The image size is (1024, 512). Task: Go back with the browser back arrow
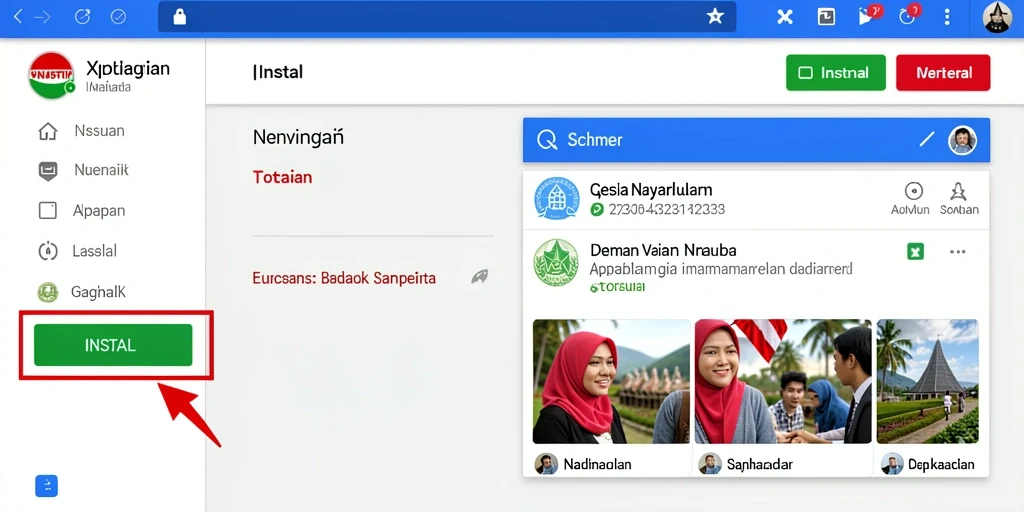(18, 17)
